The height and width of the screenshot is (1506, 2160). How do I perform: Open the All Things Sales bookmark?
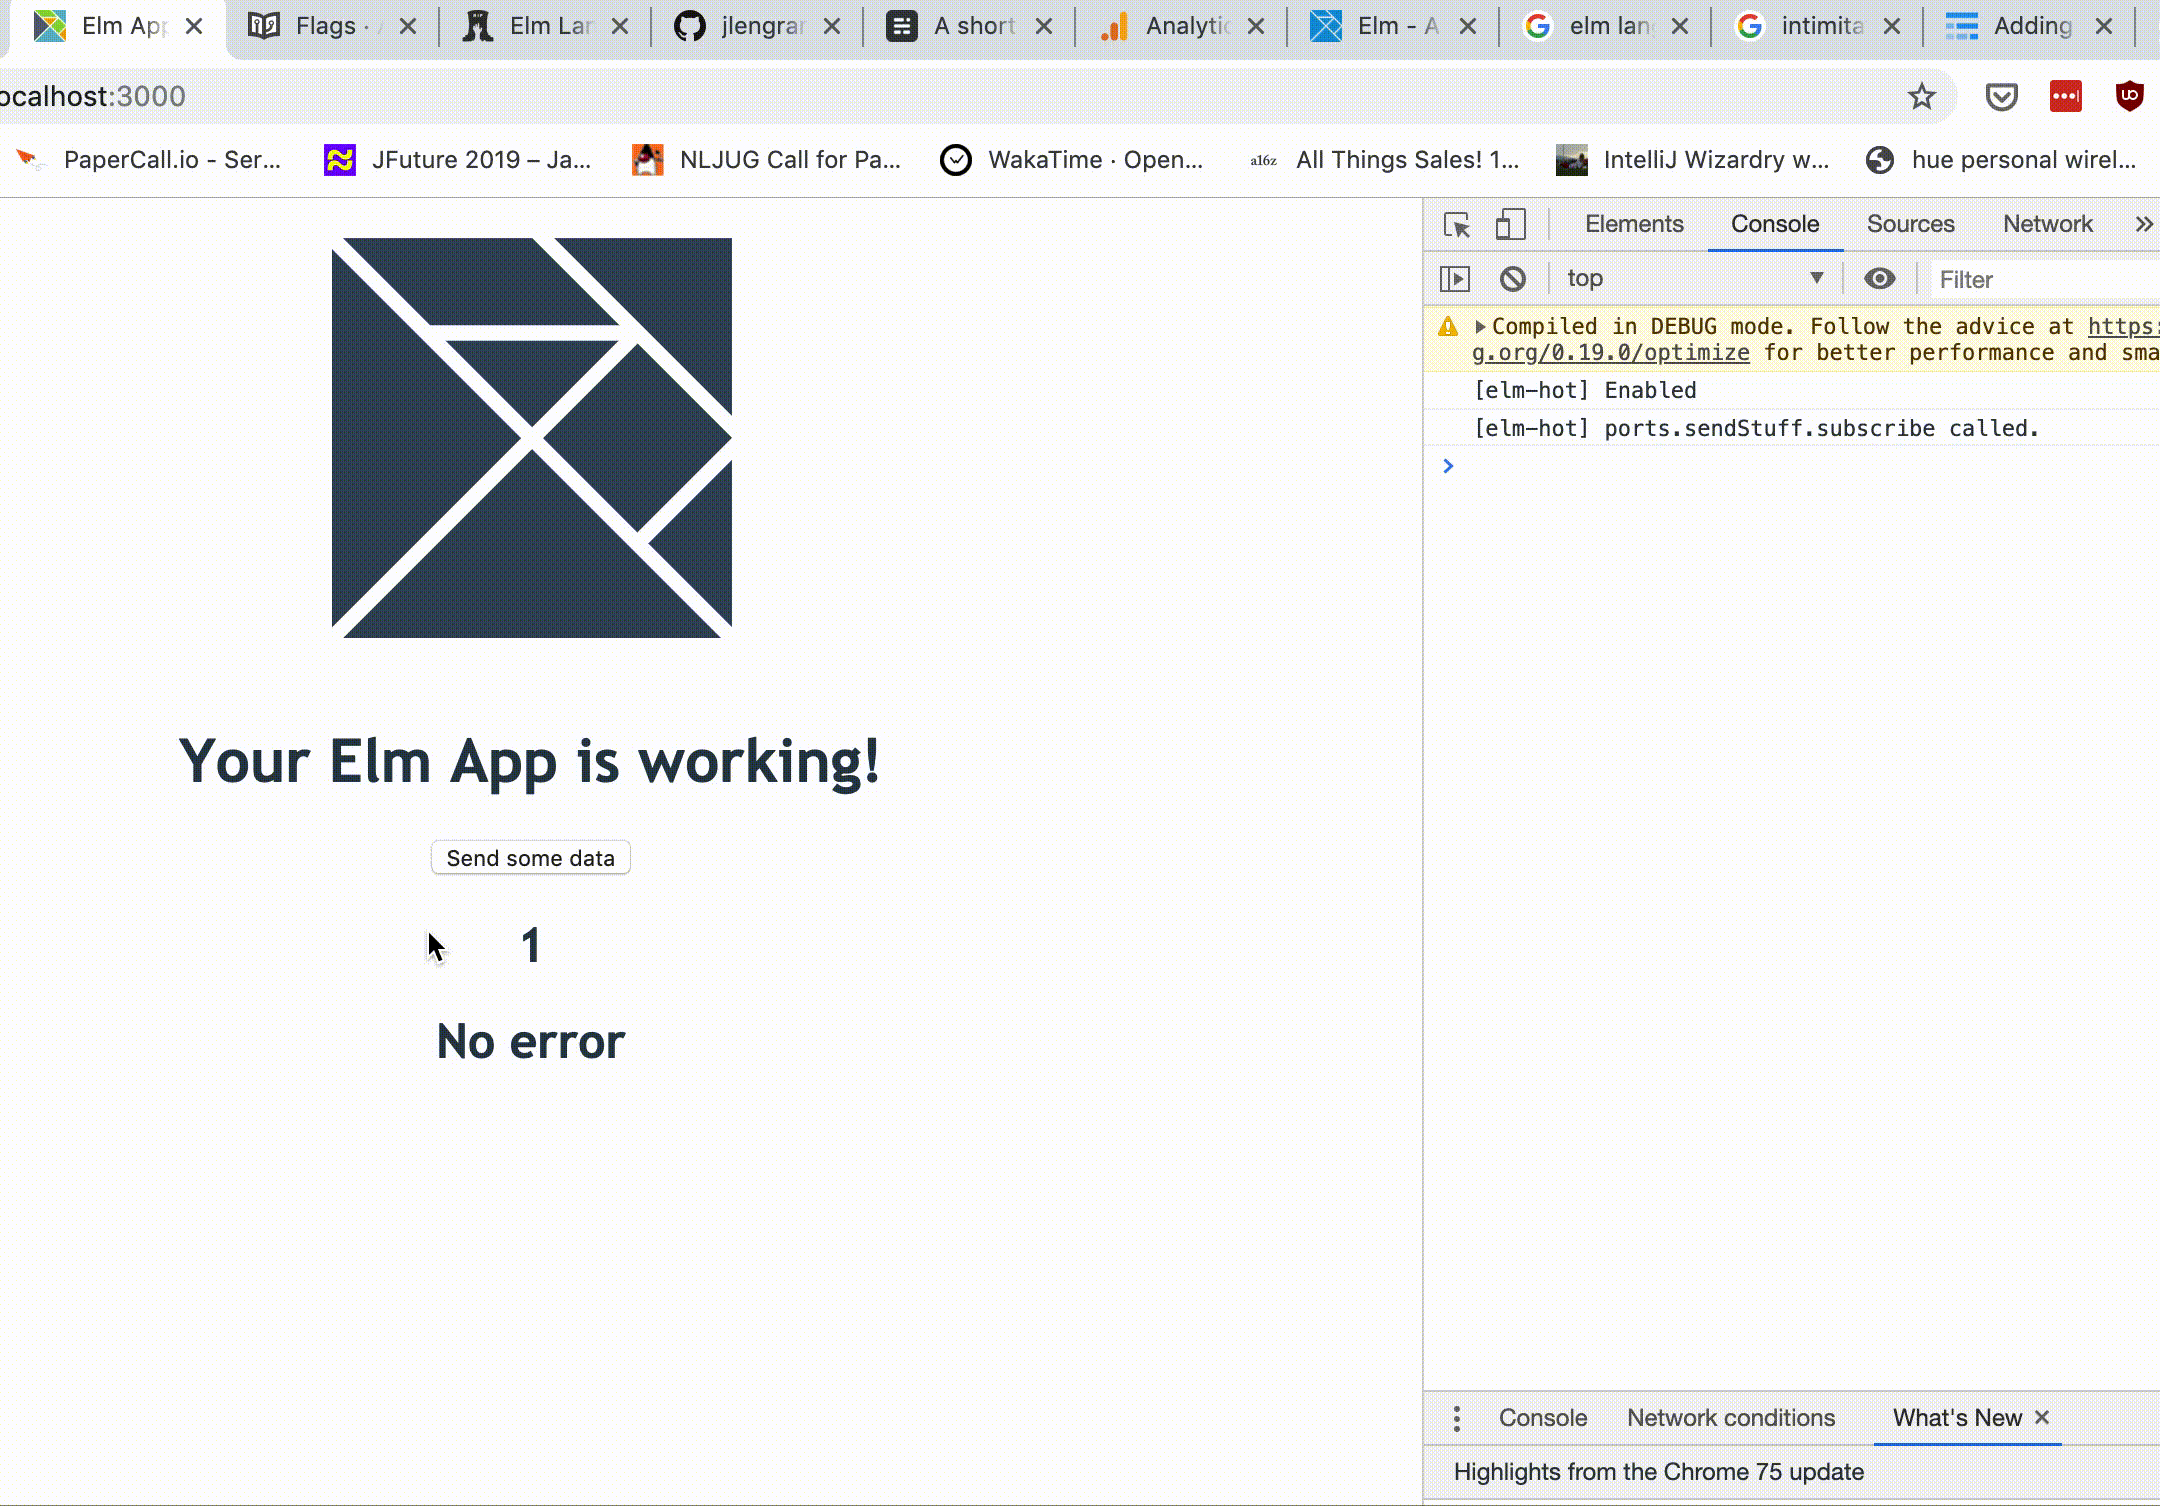point(1384,160)
